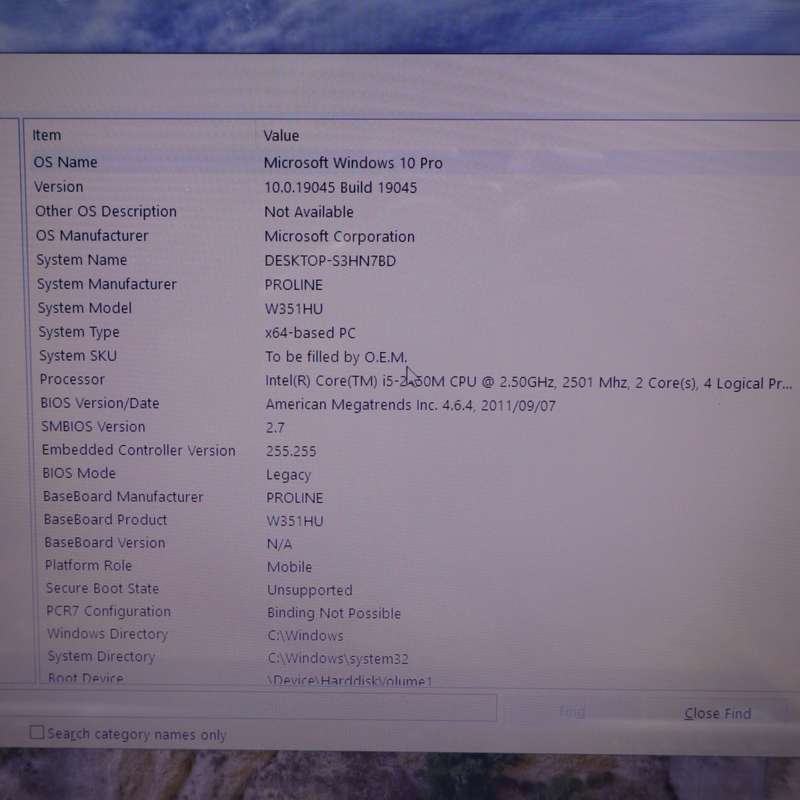Select the System Name row

pyautogui.click(x=82, y=260)
